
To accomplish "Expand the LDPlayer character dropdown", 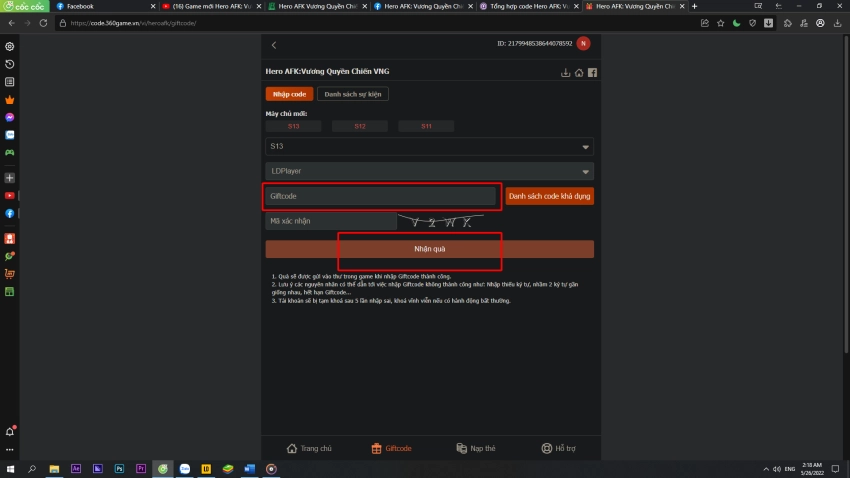I will click(x=429, y=171).
